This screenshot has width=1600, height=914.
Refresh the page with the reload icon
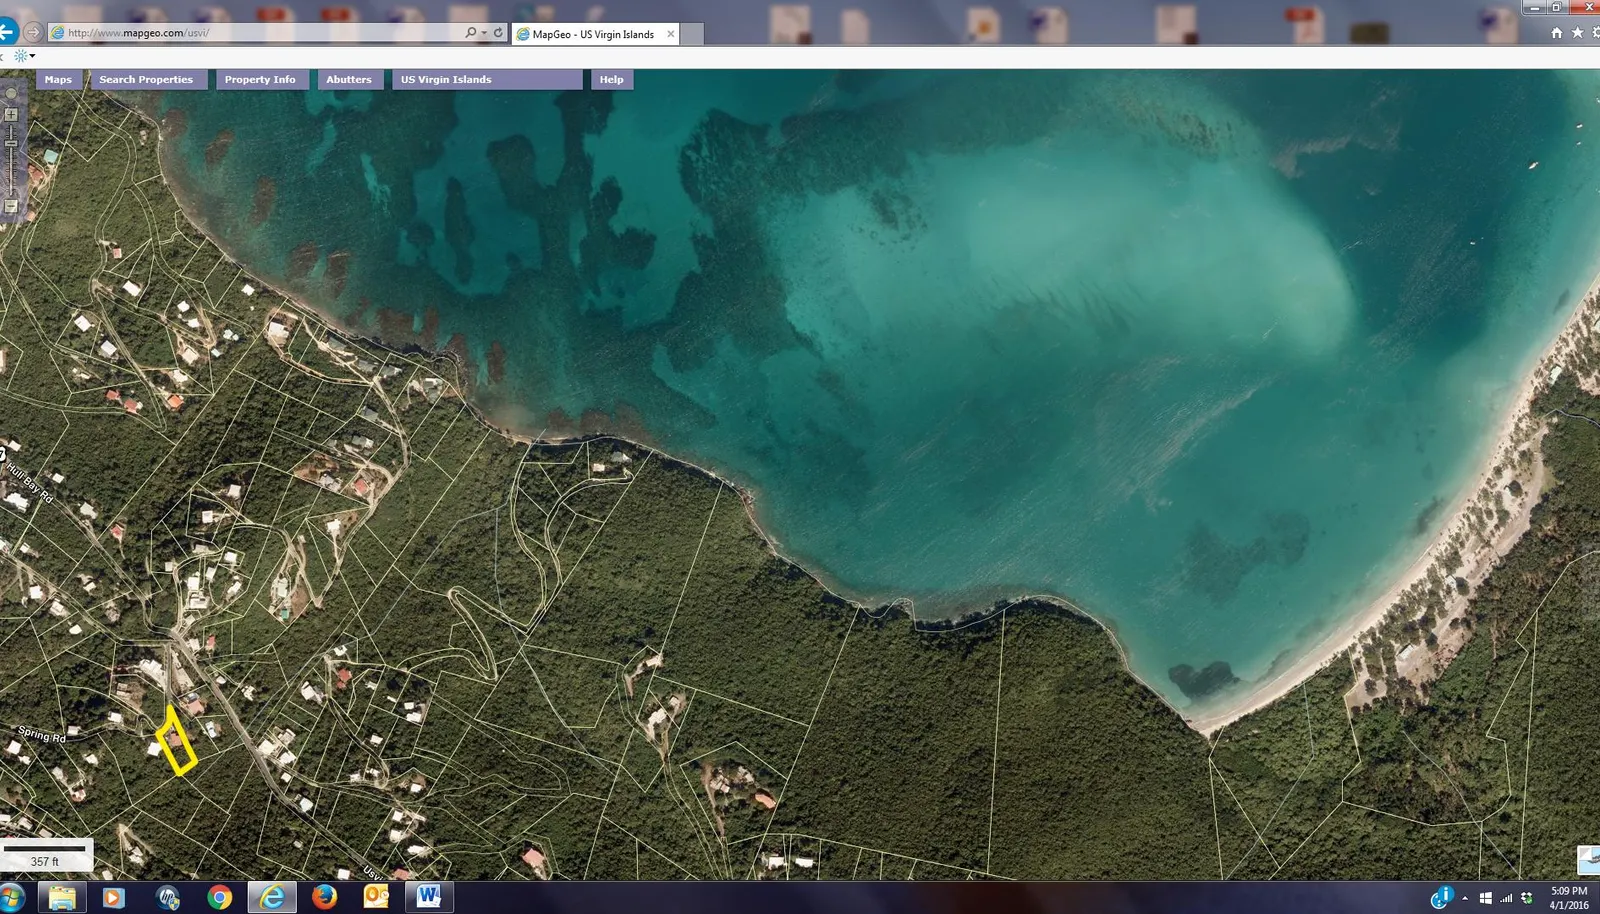498,33
